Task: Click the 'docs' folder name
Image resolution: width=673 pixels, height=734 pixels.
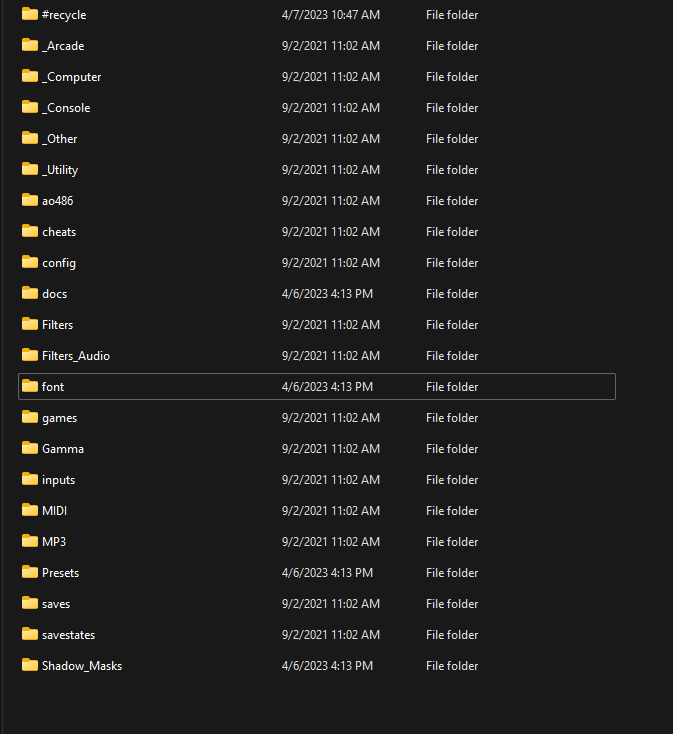Action: 55,294
